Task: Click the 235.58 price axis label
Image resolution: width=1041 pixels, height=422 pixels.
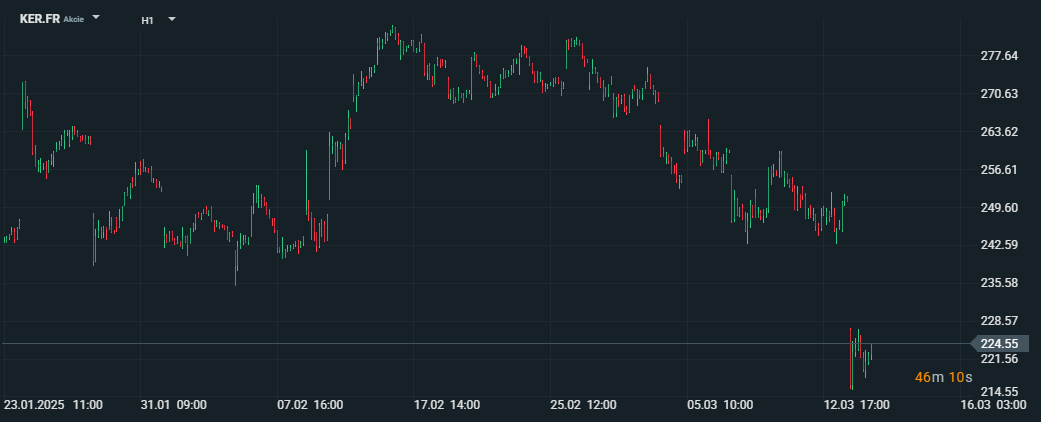Action: [x=1000, y=284]
